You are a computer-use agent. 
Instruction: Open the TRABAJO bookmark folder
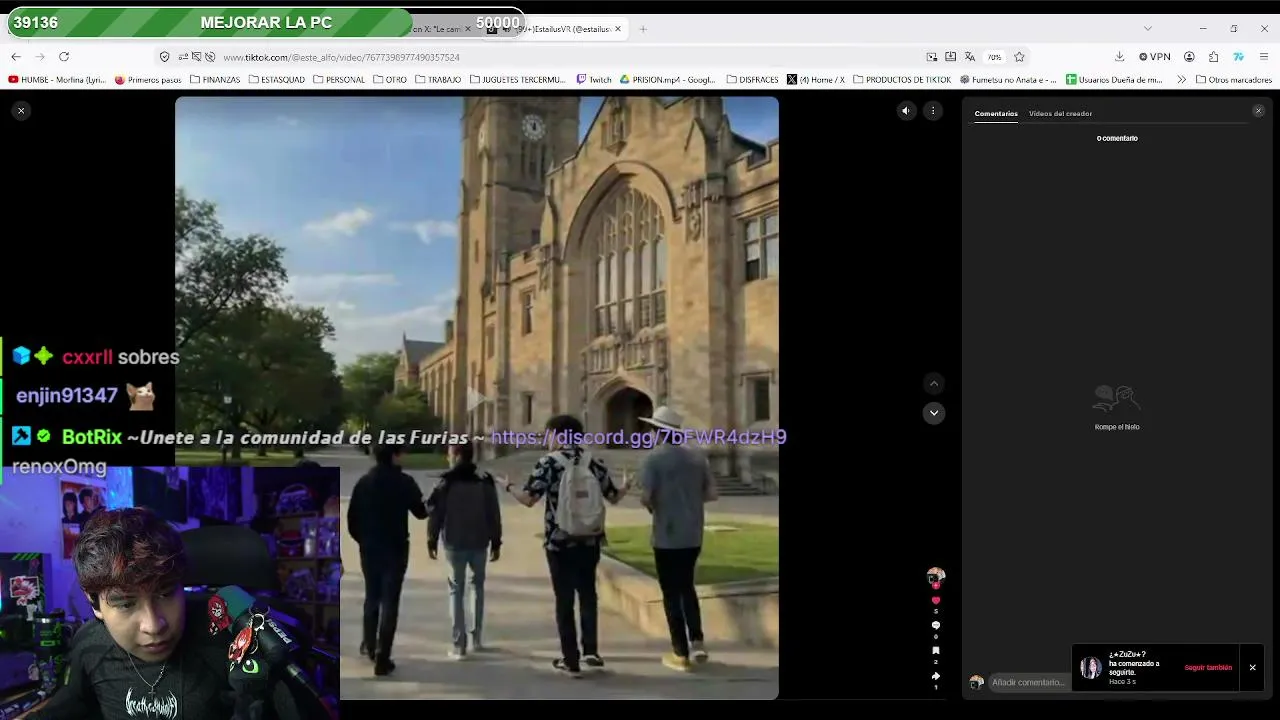[x=438, y=80]
